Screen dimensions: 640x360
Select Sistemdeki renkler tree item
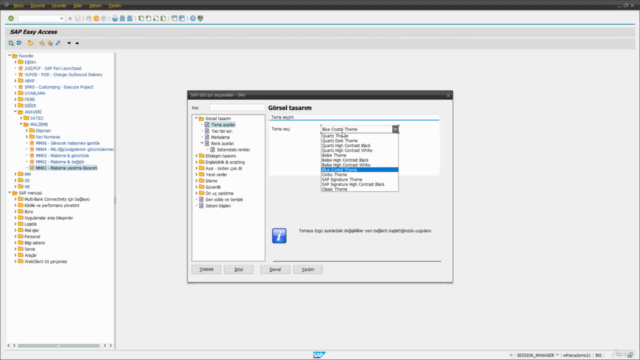pyautogui.click(x=233, y=150)
